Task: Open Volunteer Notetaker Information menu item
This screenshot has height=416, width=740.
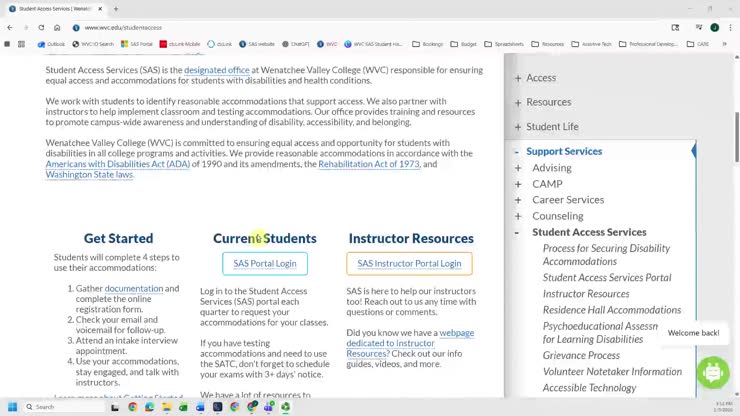Action: coord(612,372)
